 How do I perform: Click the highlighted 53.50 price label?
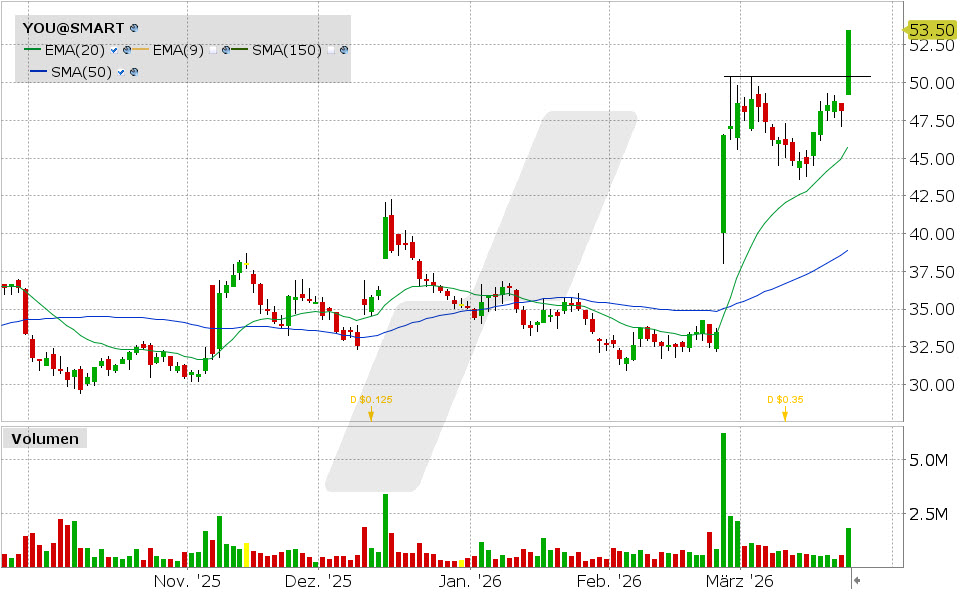click(x=932, y=31)
